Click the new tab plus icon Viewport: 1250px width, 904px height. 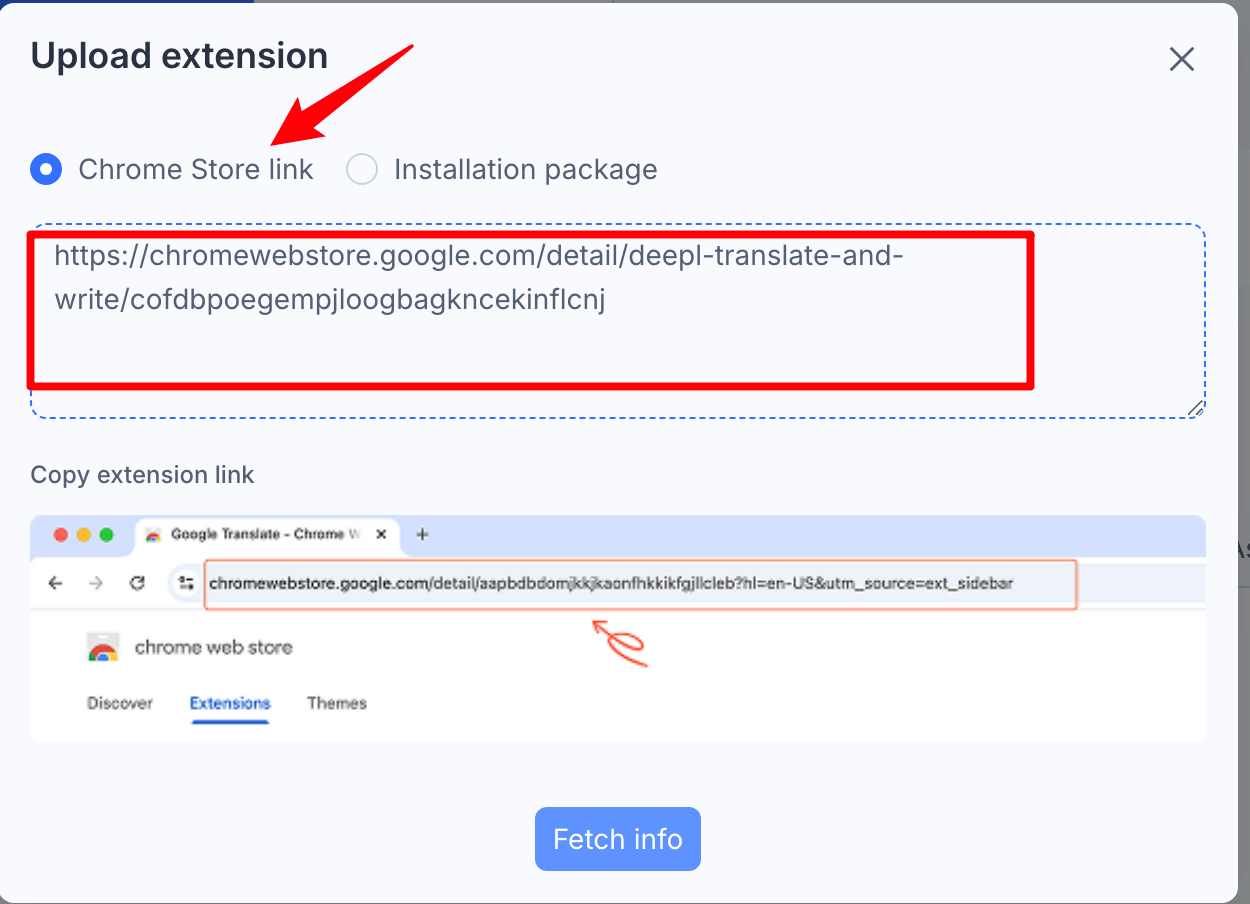pyautogui.click(x=422, y=535)
